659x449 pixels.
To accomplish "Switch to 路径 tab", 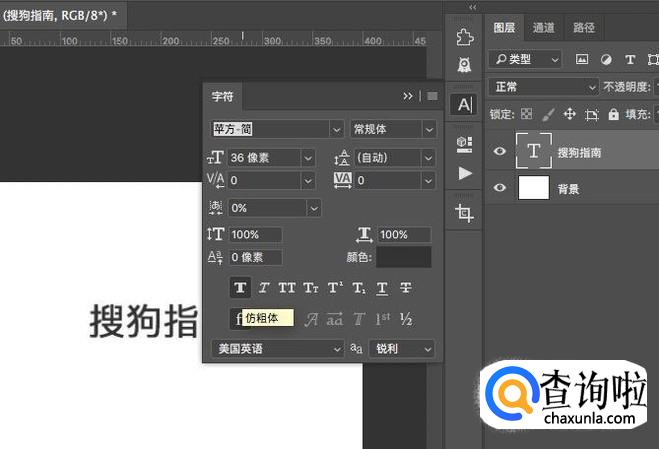I will [x=584, y=28].
